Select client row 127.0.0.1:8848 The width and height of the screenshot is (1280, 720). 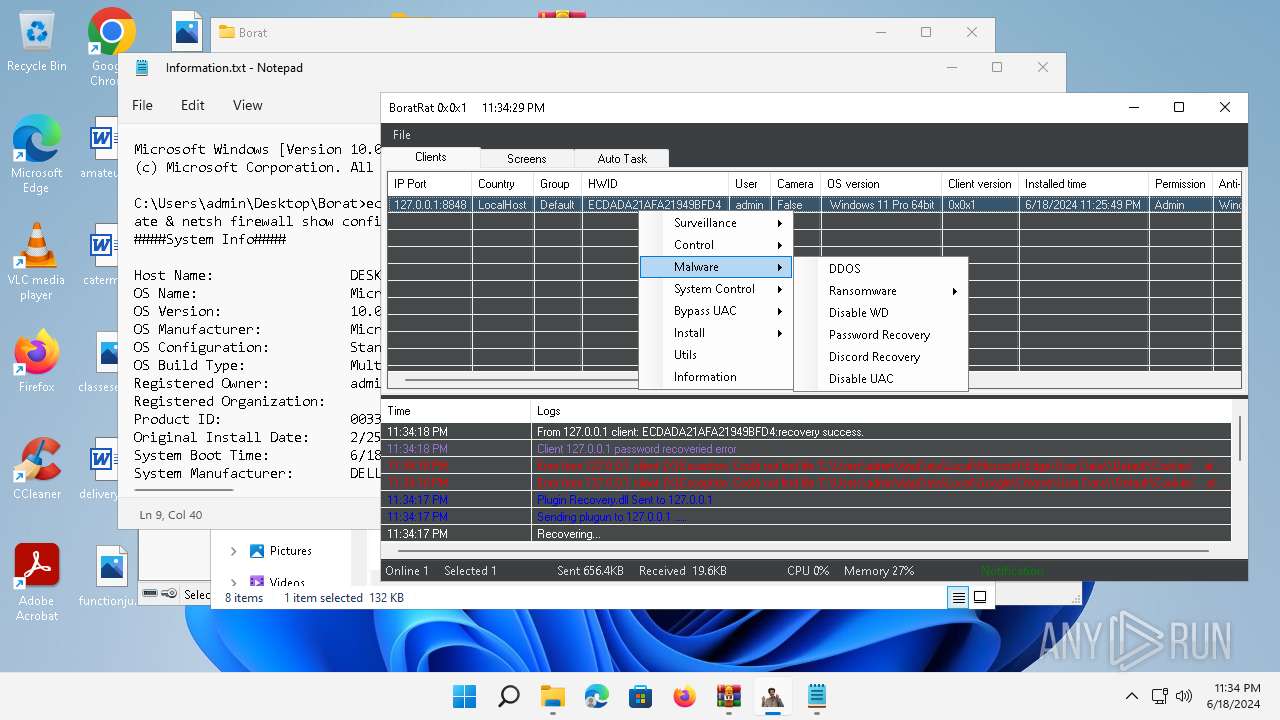tap(815, 205)
